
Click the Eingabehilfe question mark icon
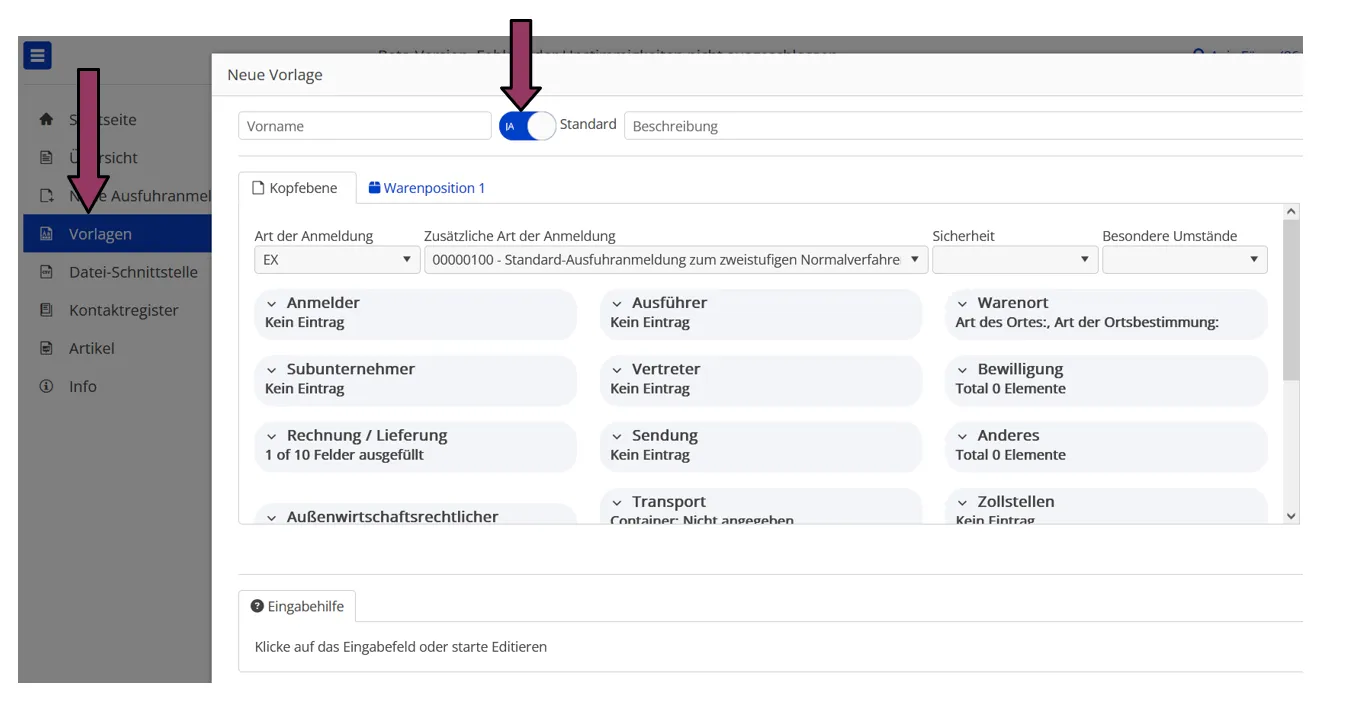tap(257, 606)
